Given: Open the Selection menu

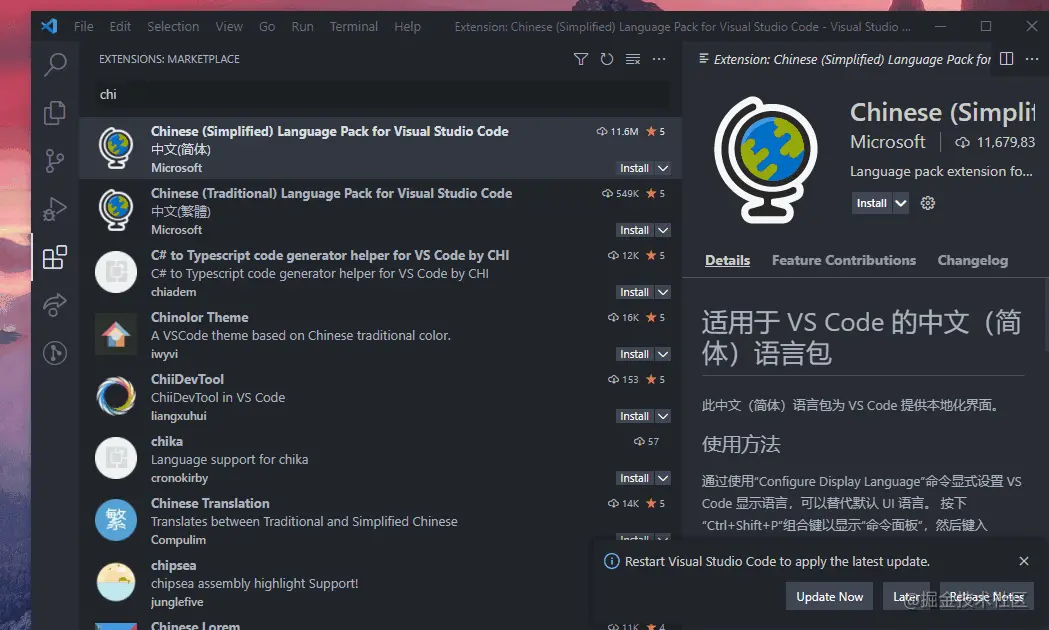Looking at the screenshot, I should click(173, 26).
